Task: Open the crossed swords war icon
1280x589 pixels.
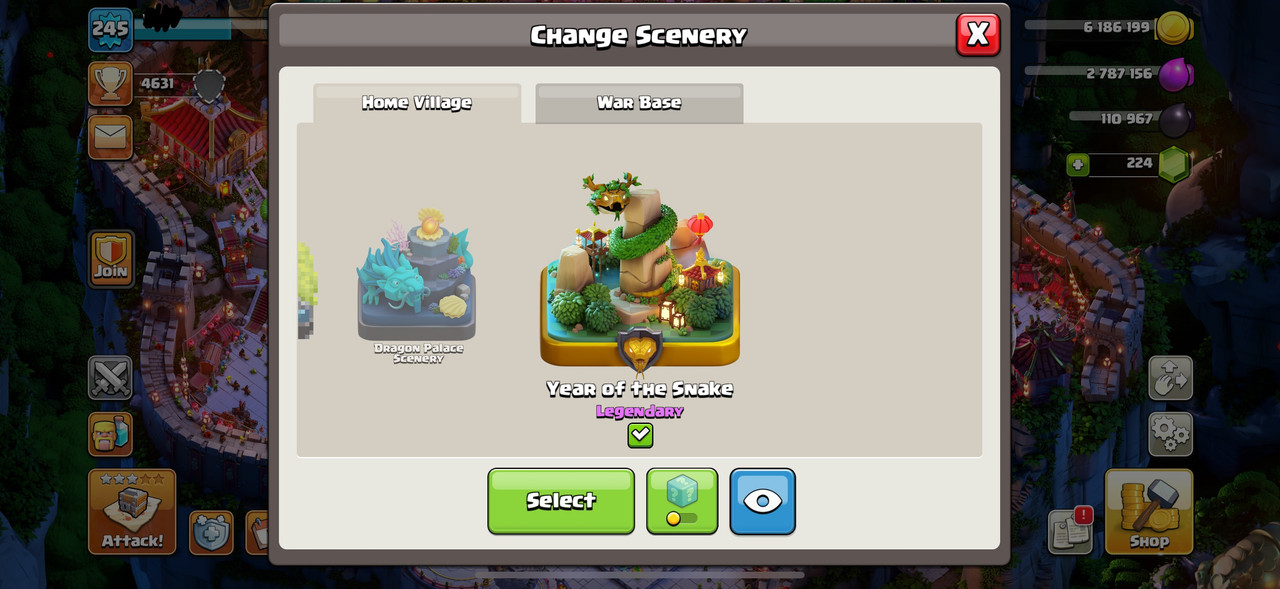Action: point(110,378)
